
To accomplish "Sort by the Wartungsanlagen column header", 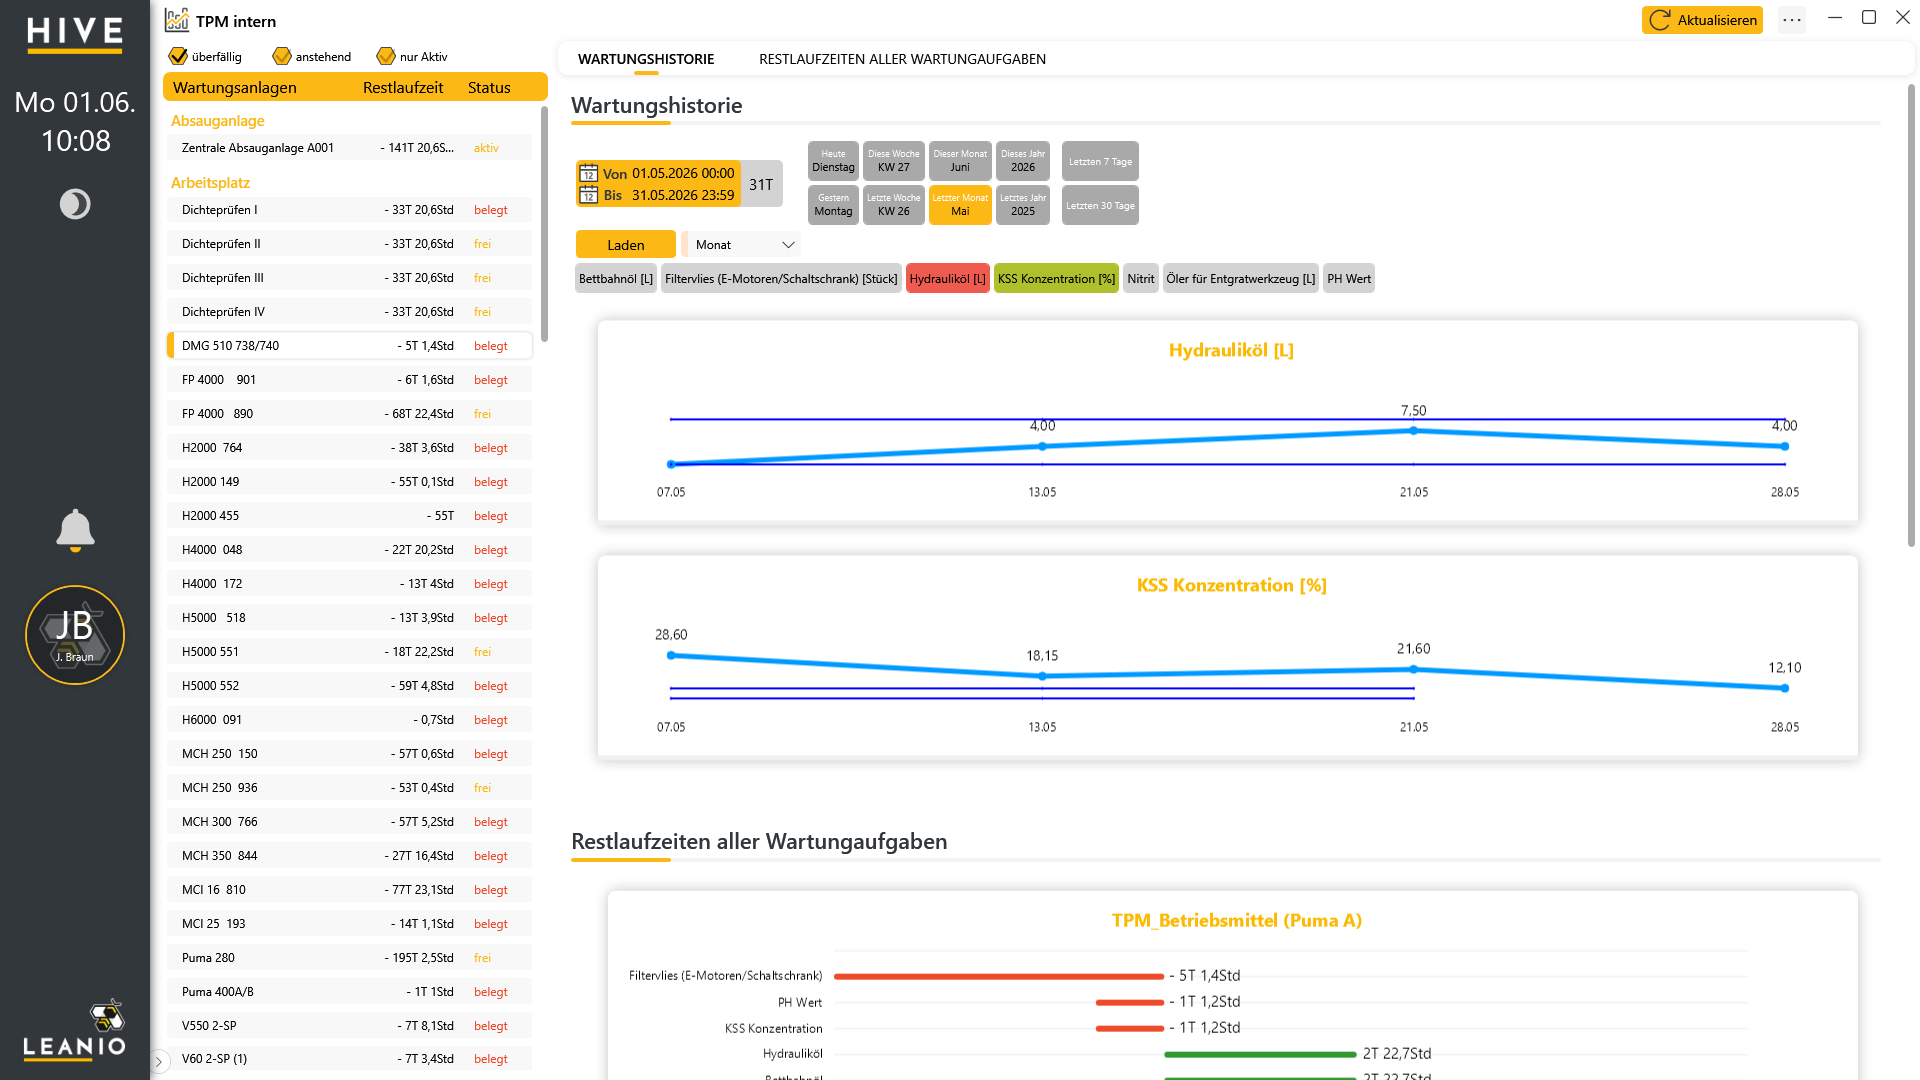I will coord(234,88).
